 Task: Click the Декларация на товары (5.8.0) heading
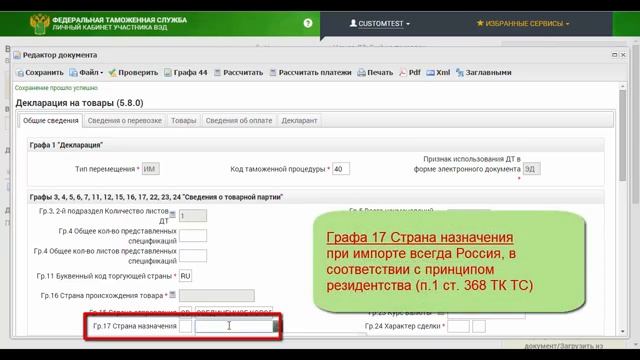[x=80, y=103]
